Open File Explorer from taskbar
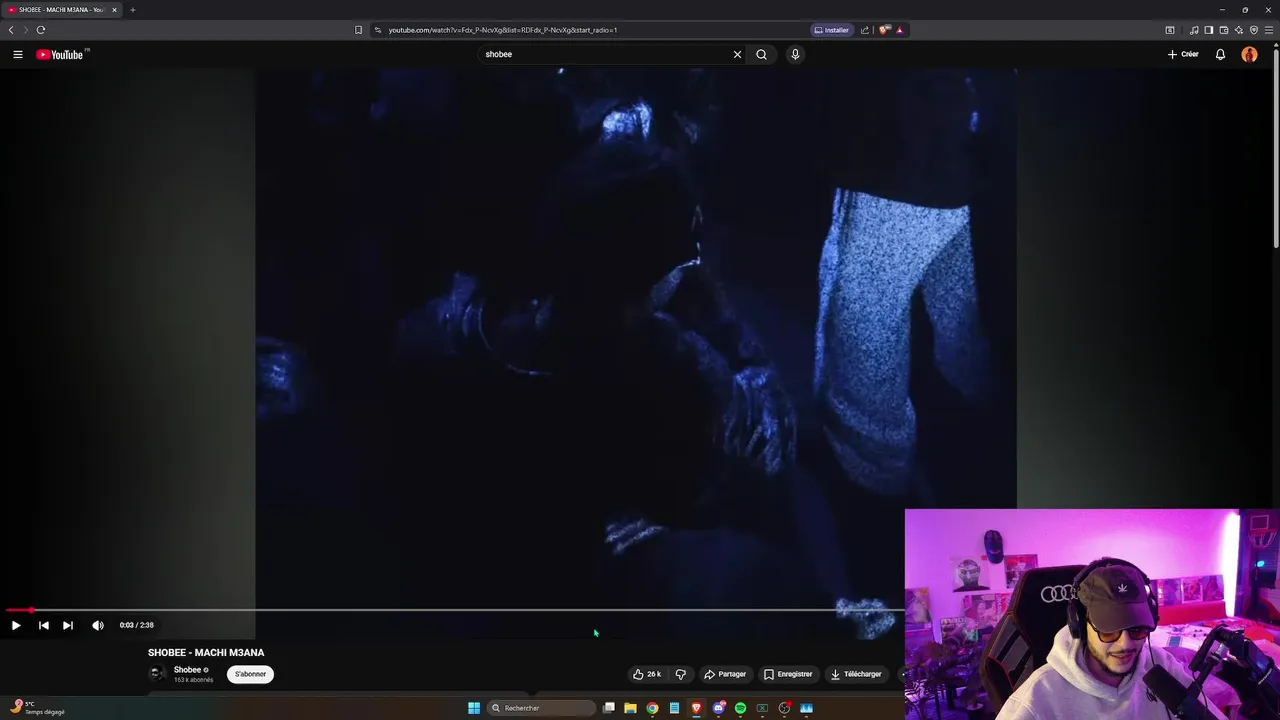This screenshot has width=1280, height=720. tap(630, 708)
